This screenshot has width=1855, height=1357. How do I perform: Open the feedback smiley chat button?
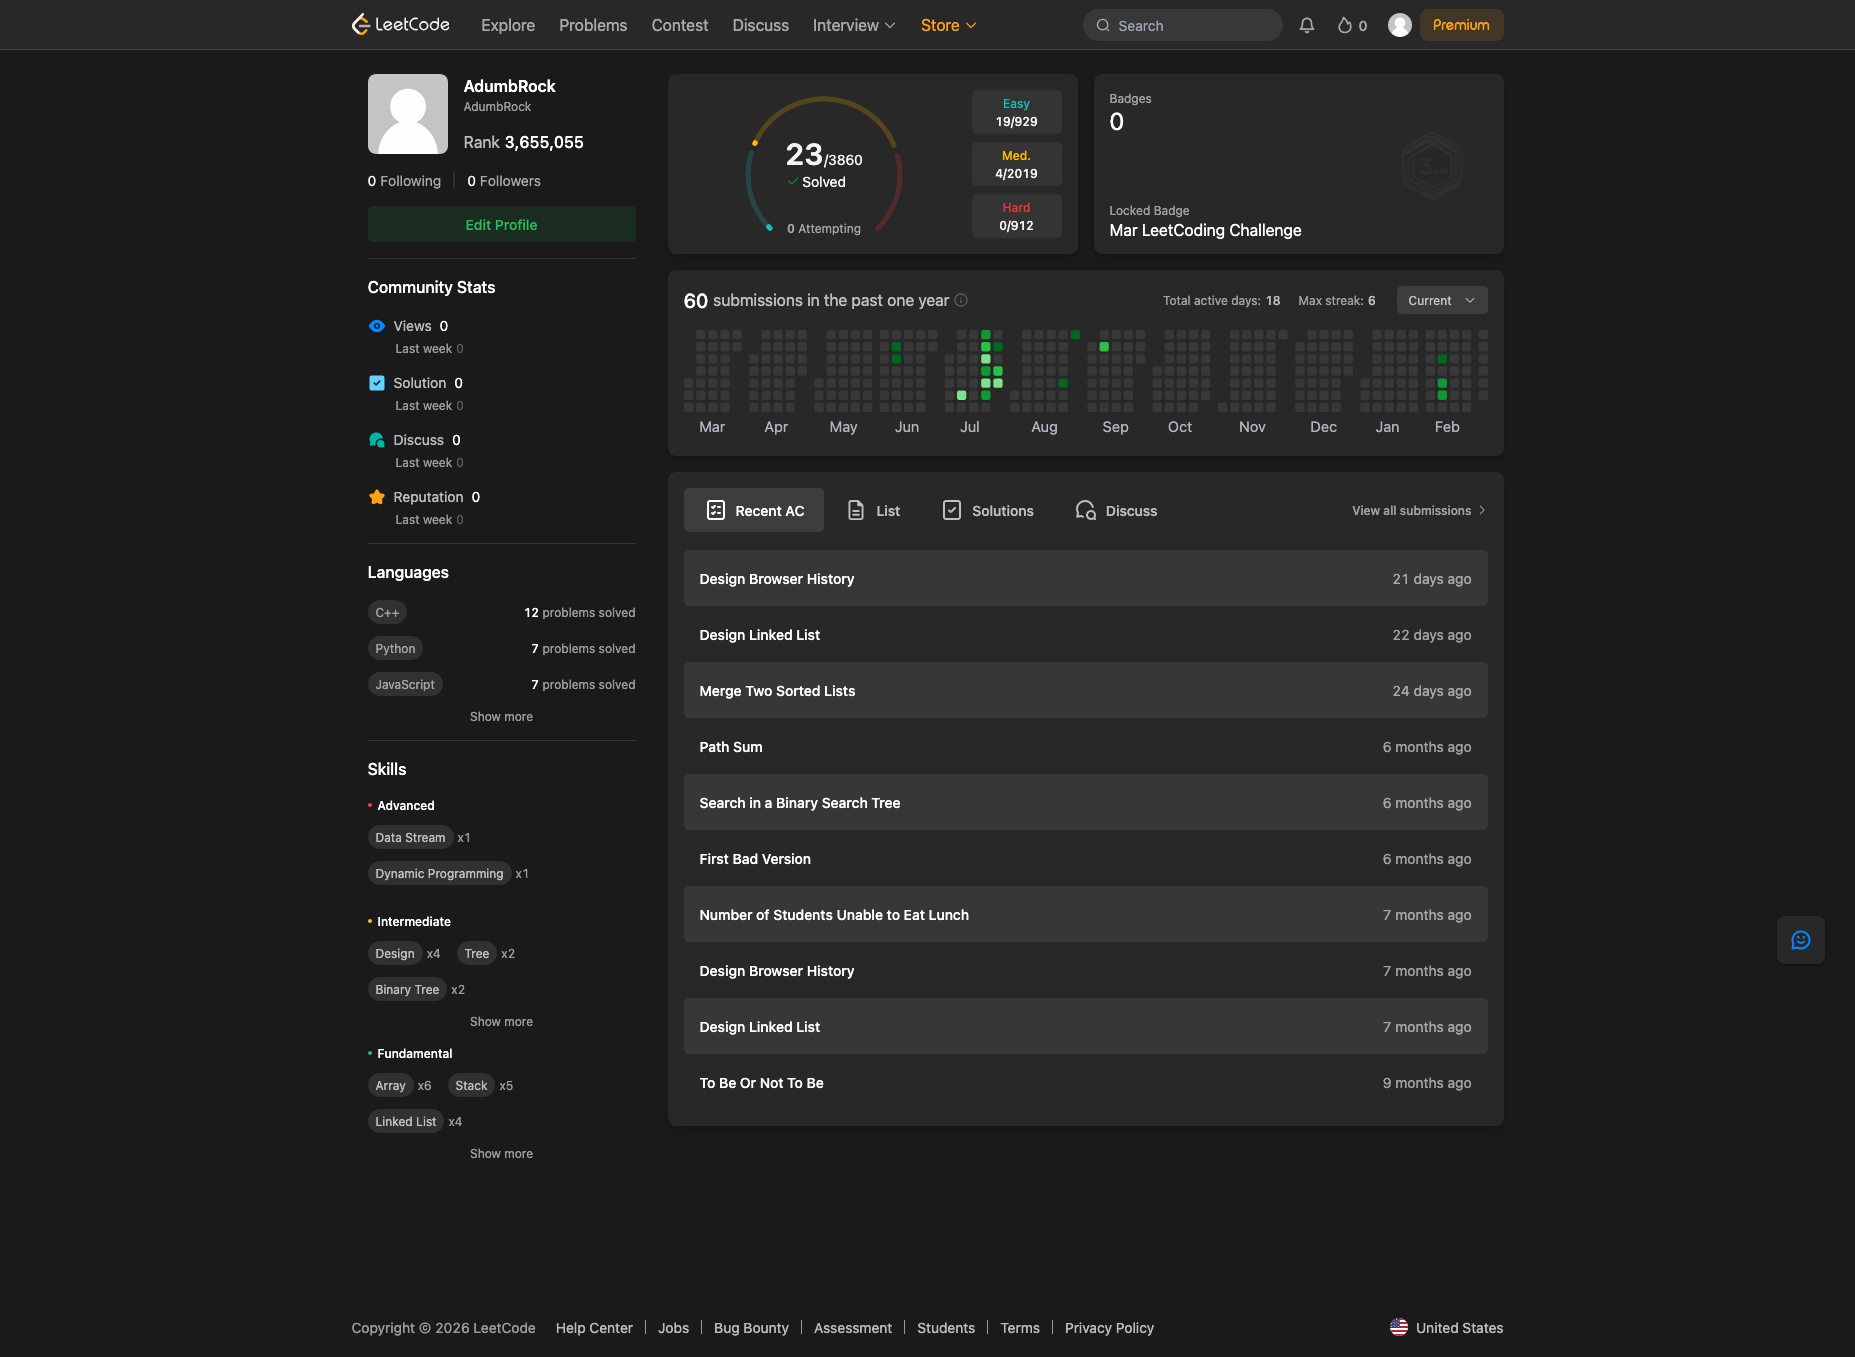(x=1801, y=940)
